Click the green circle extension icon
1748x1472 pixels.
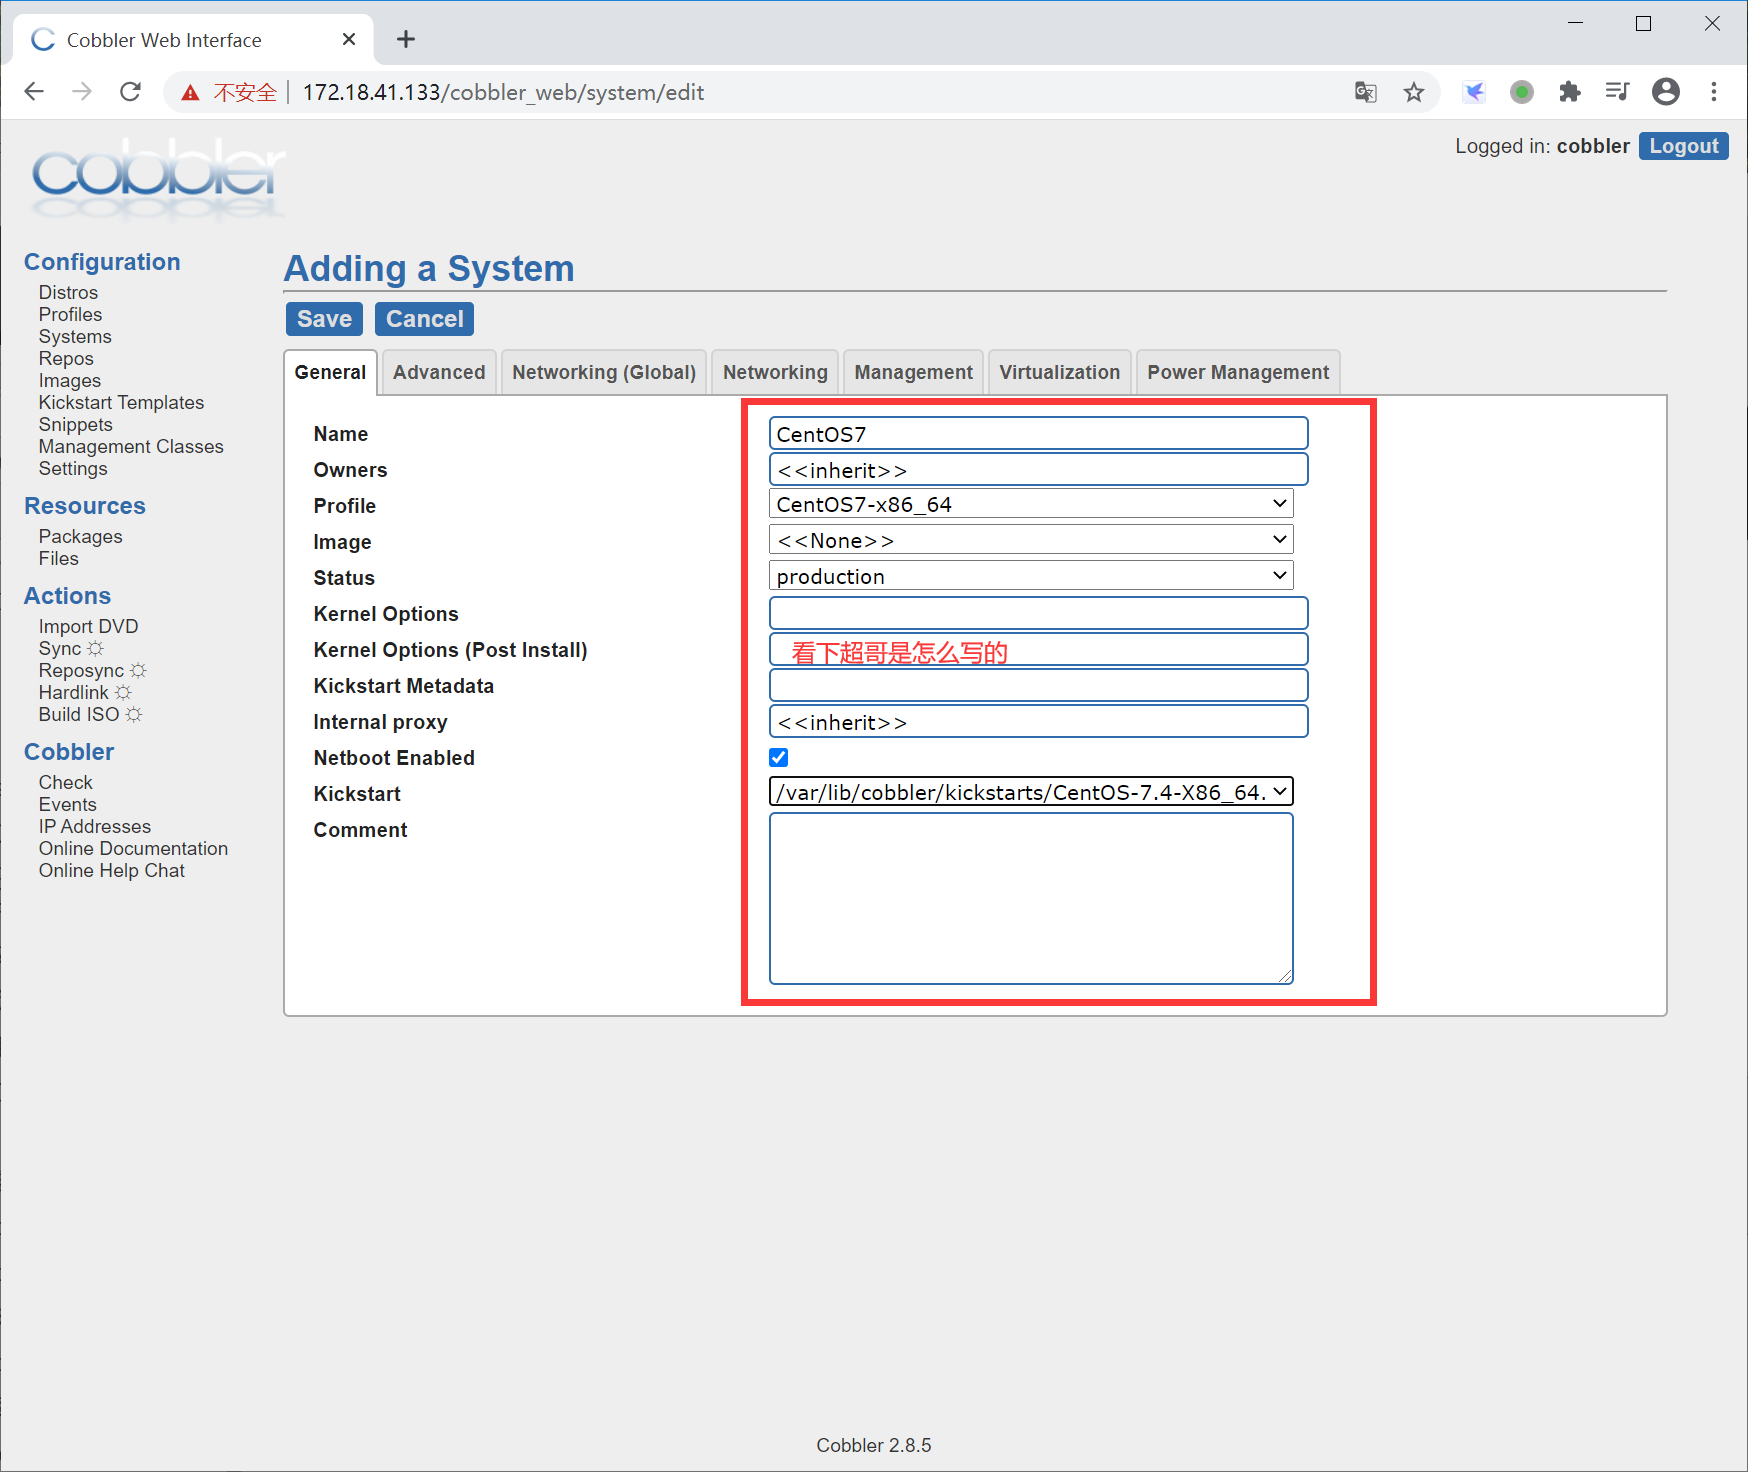[x=1522, y=92]
